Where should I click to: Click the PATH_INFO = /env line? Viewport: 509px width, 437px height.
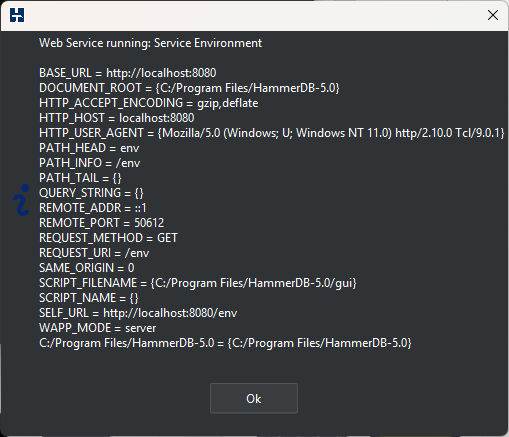click(x=90, y=163)
